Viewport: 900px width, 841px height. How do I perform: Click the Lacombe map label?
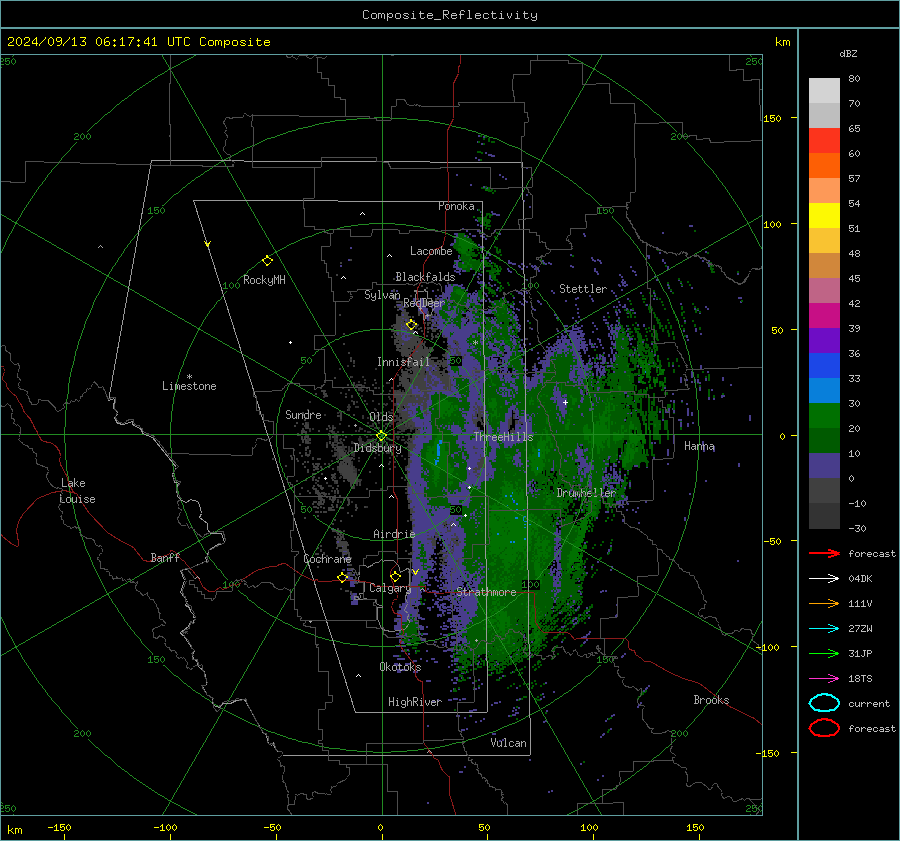coord(431,251)
